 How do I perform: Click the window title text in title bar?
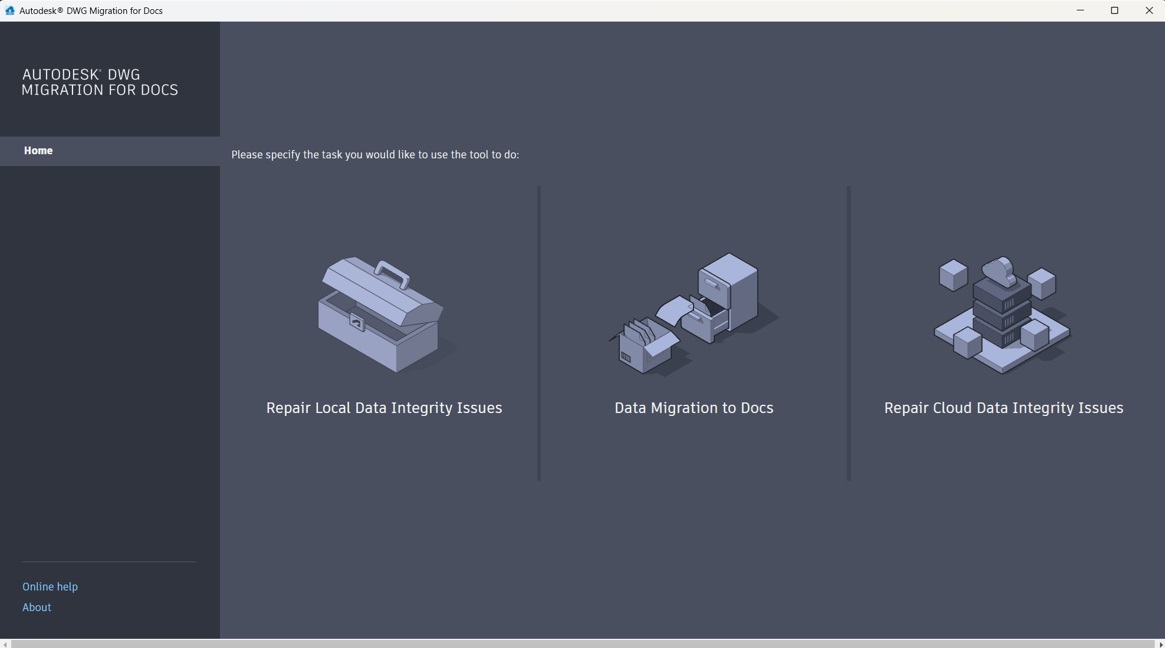click(90, 10)
